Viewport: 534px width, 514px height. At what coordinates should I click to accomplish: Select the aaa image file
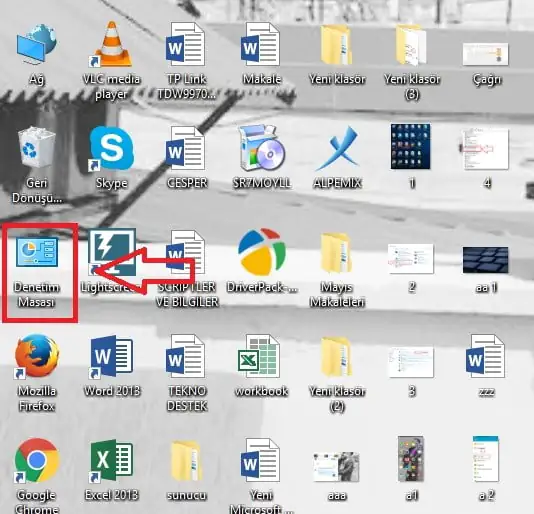[x=336, y=467]
